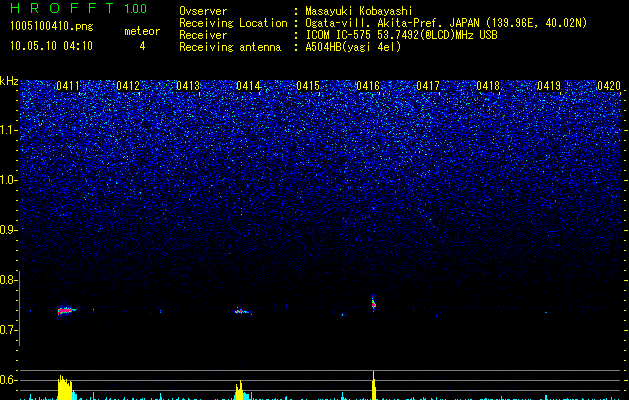Click the 0419 time marker
This screenshot has height=400, width=629.
pos(549,86)
